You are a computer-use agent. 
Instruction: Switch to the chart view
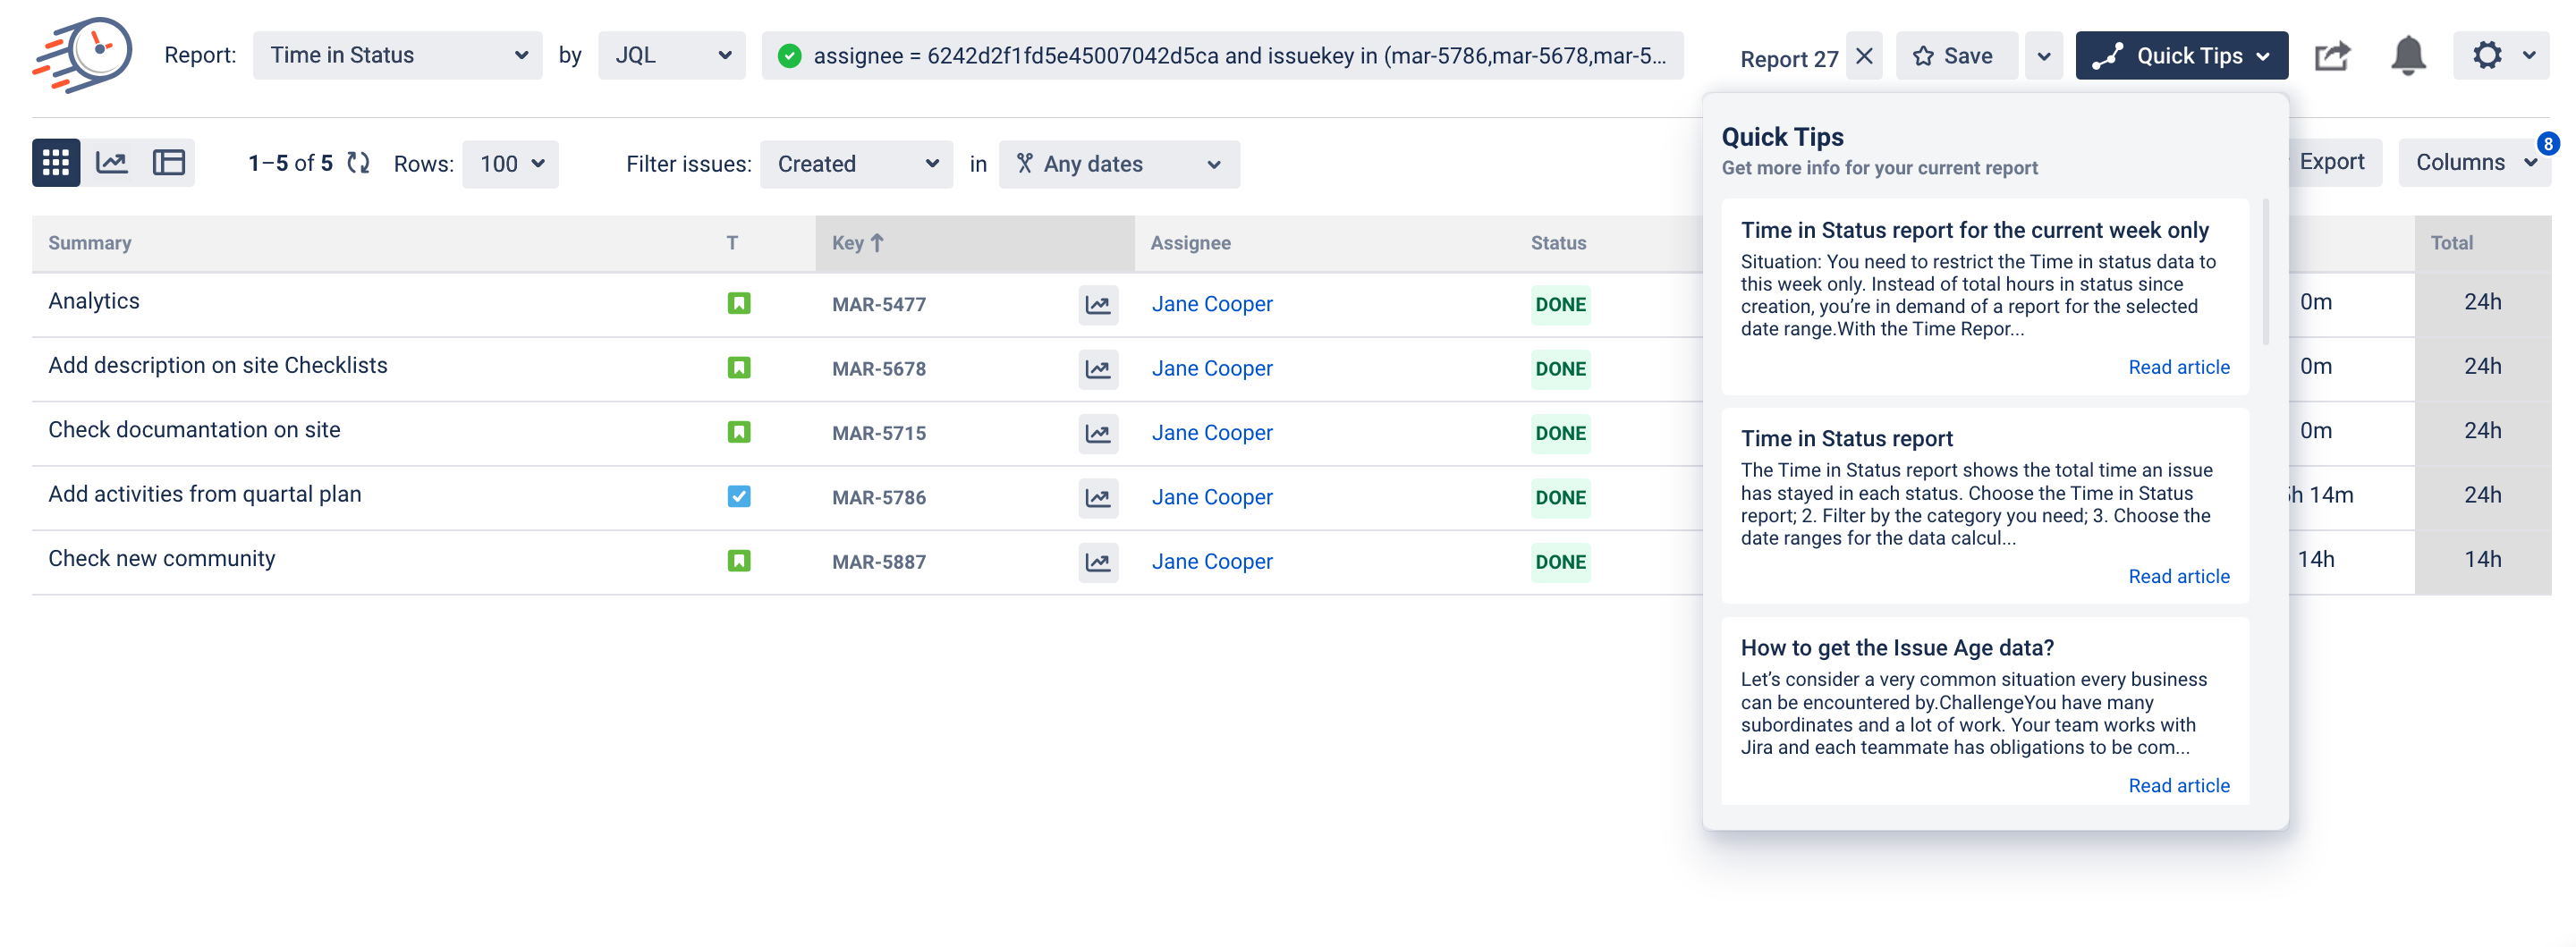click(x=112, y=162)
